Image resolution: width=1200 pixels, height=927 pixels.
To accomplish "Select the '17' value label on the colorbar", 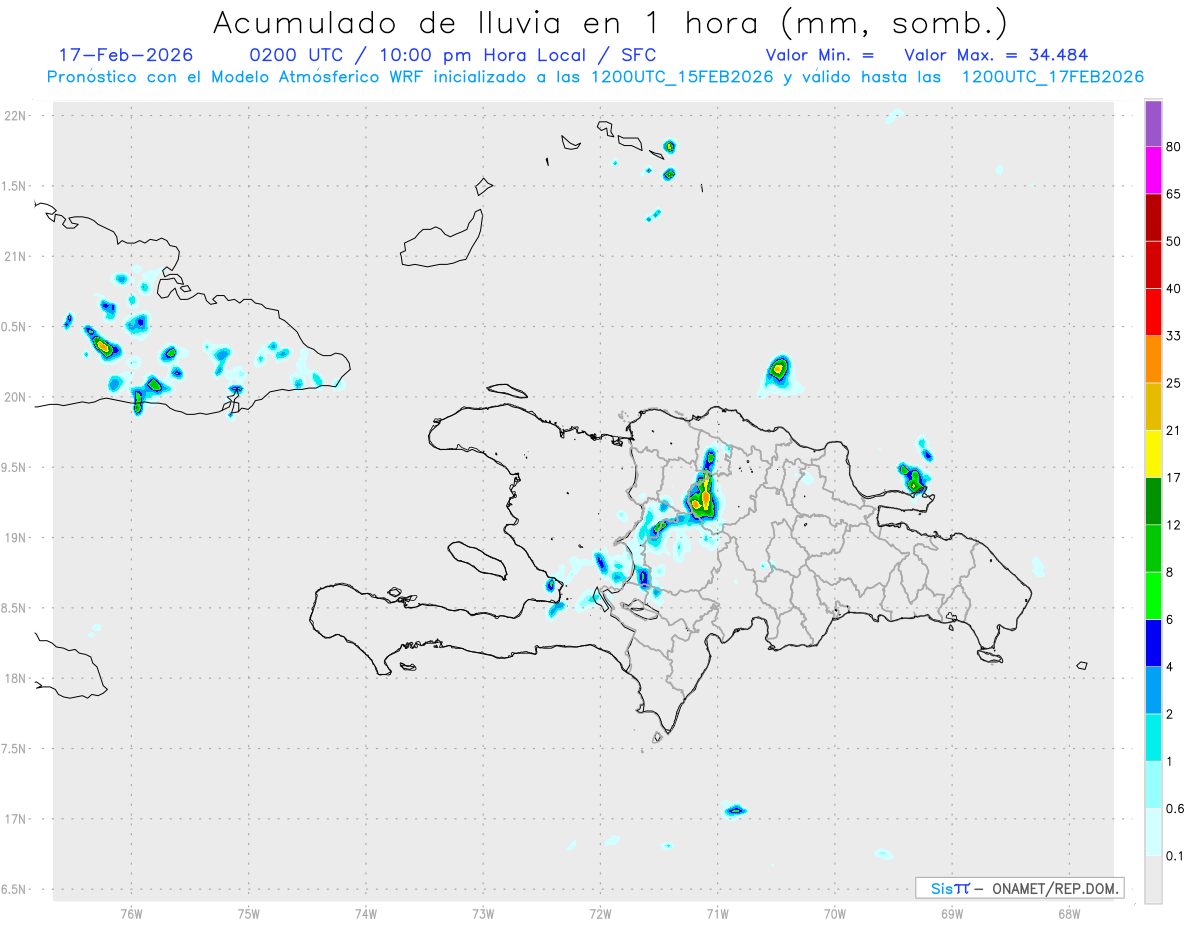I will pos(1174,478).
